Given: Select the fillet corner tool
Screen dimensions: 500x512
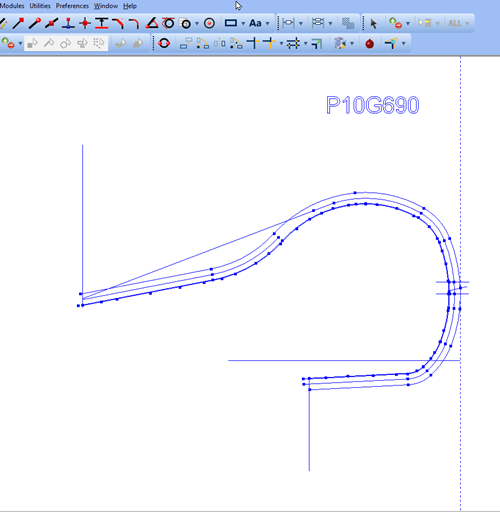Looking at the screenshot, I should 134,23.
